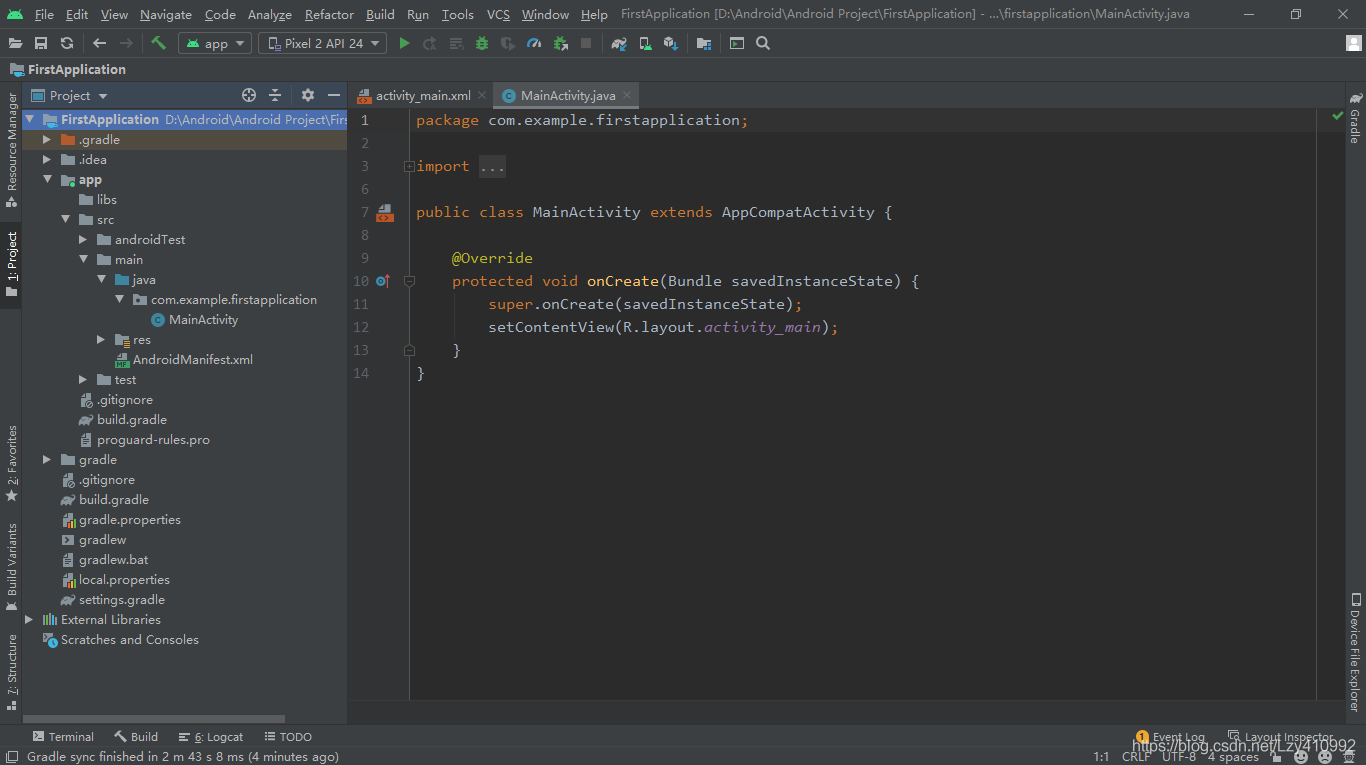Collapse all icon in Project panel header
Image resolution: width=1366 pixels, height=765 pixels.
pos(275,95)
